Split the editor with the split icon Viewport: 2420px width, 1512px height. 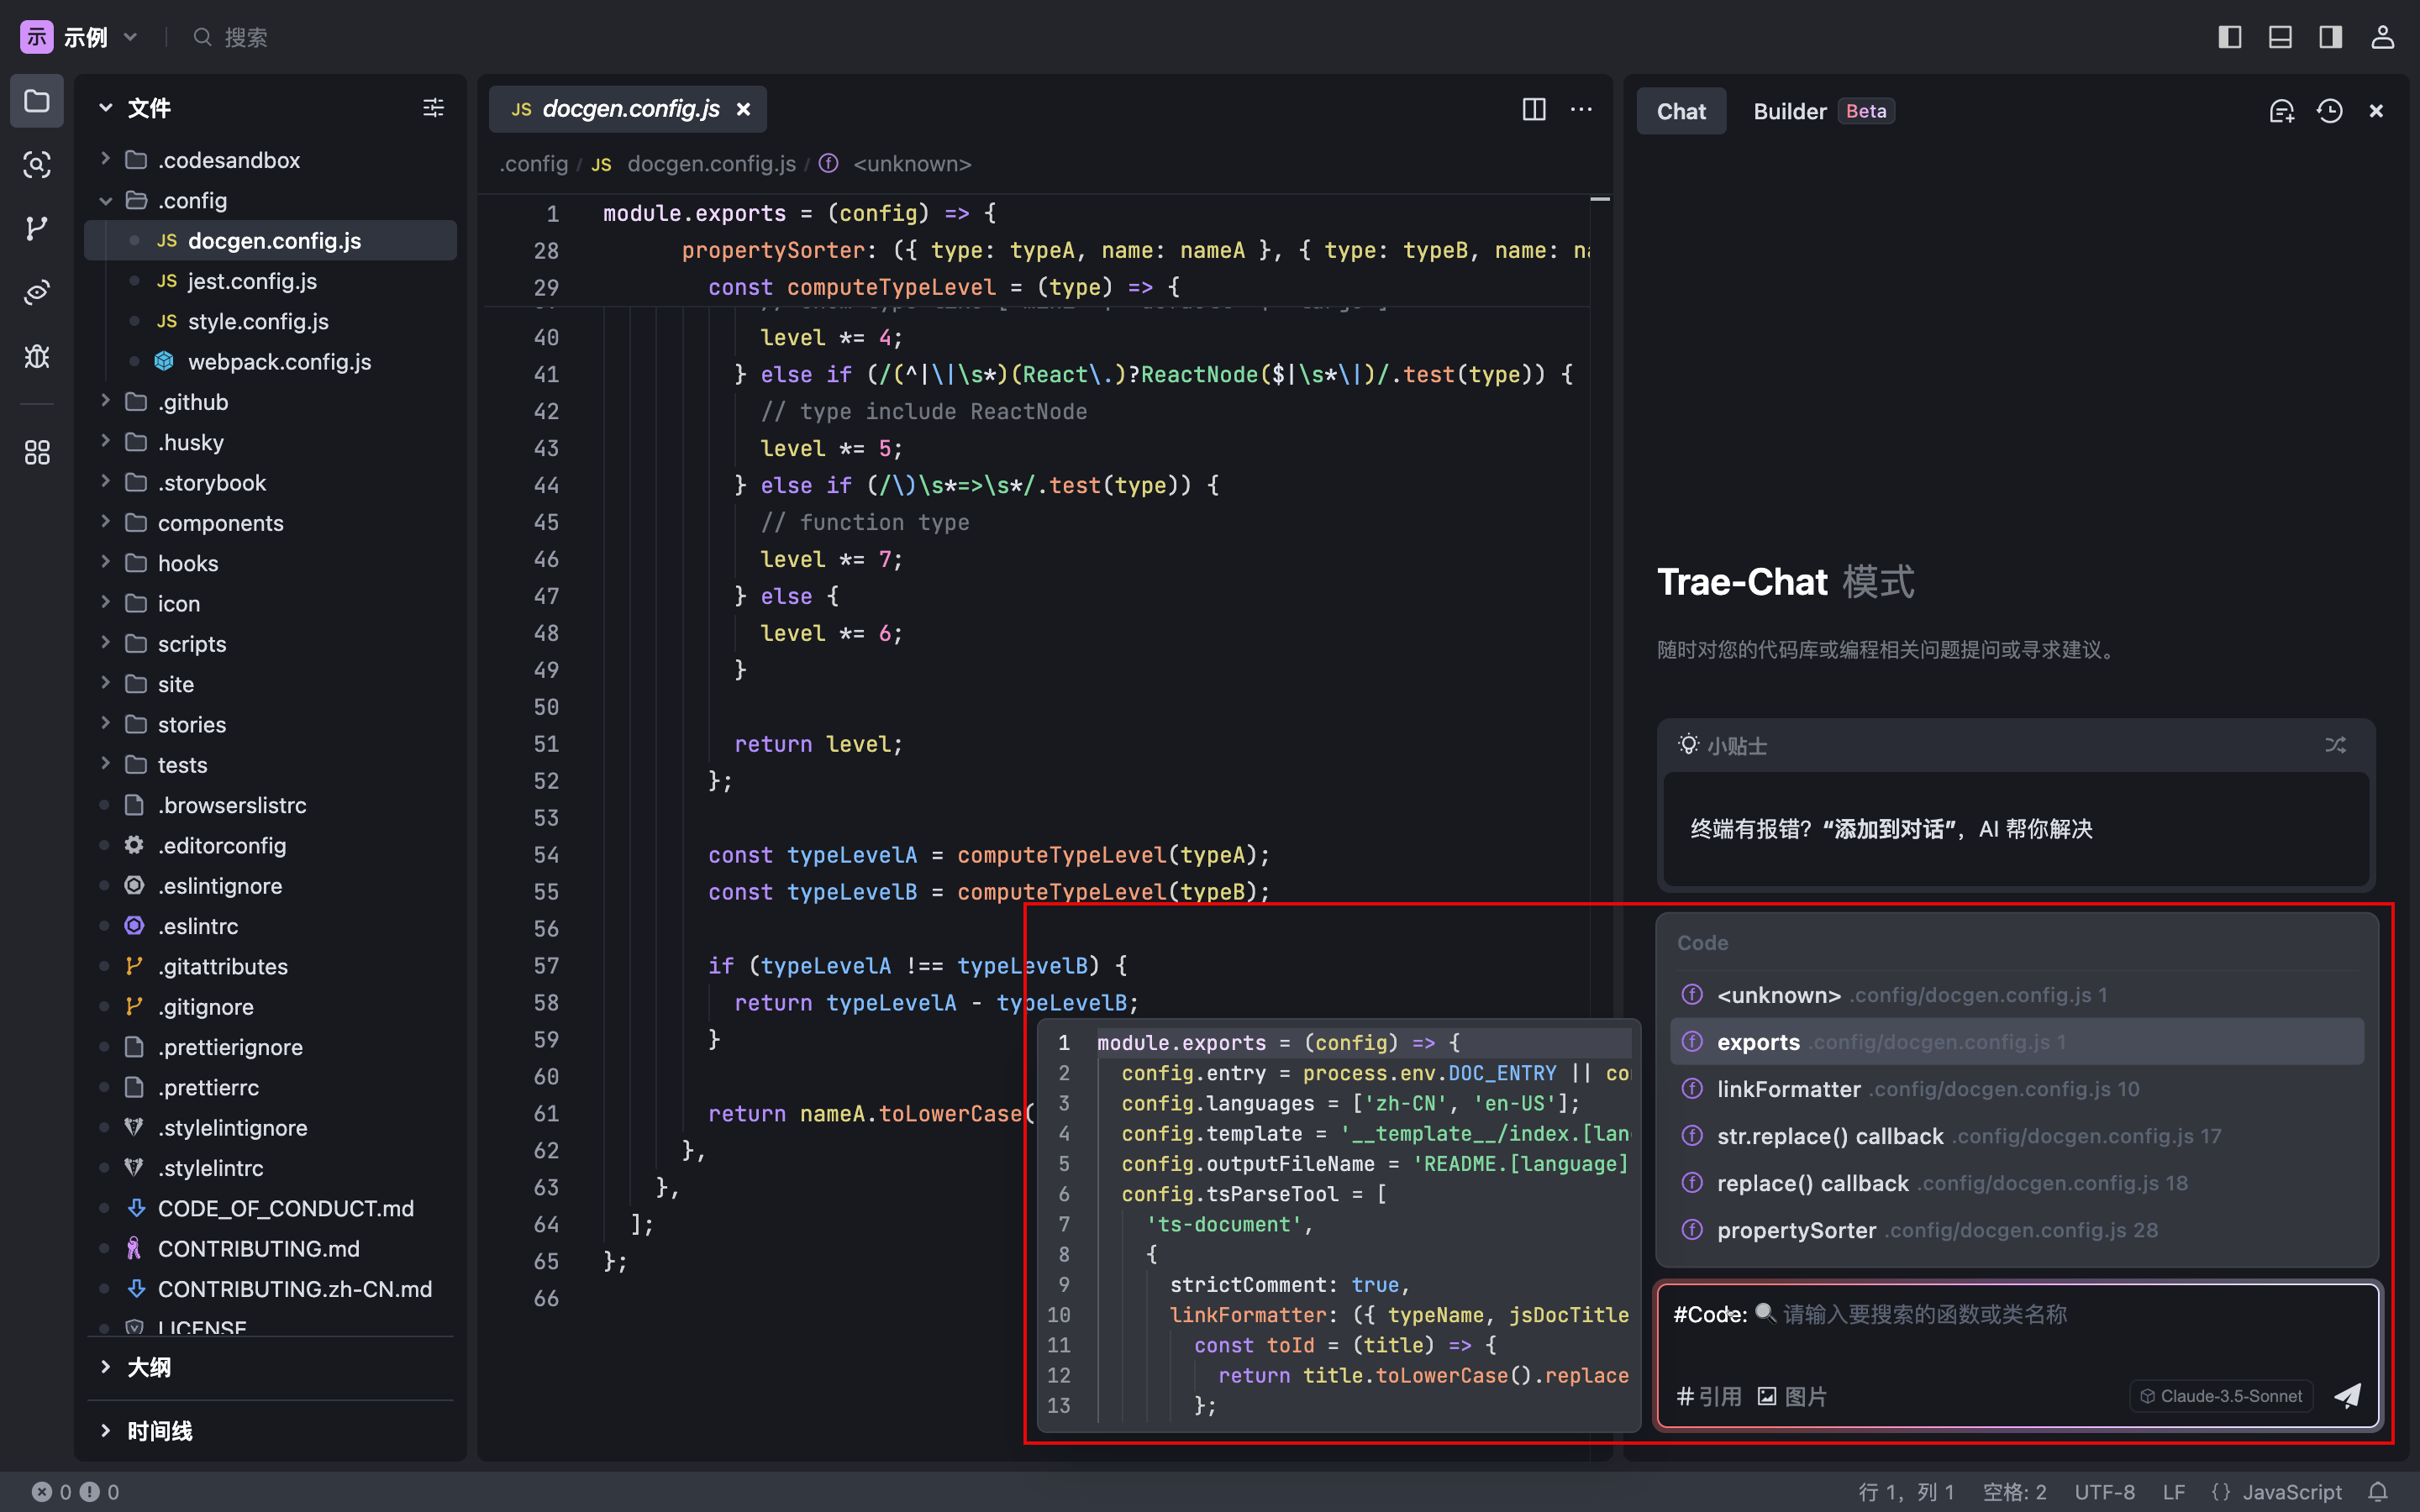tap(1534, 109)
